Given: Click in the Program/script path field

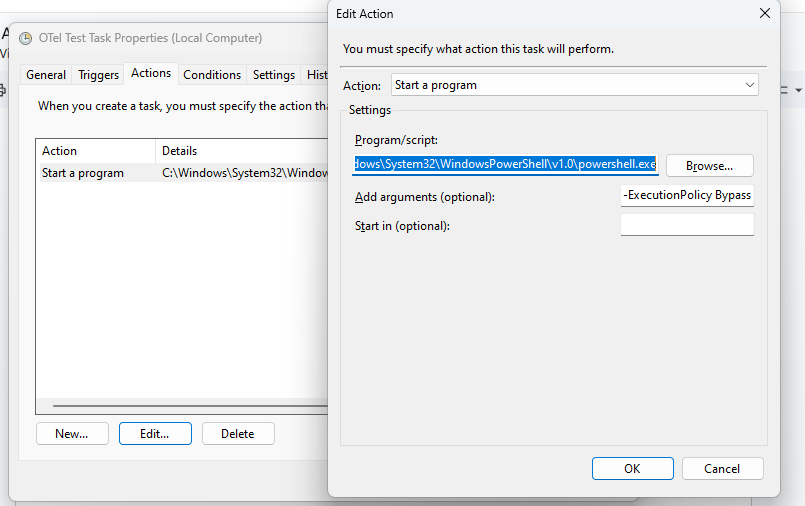Looking at the screenshot, I should 505,164.
